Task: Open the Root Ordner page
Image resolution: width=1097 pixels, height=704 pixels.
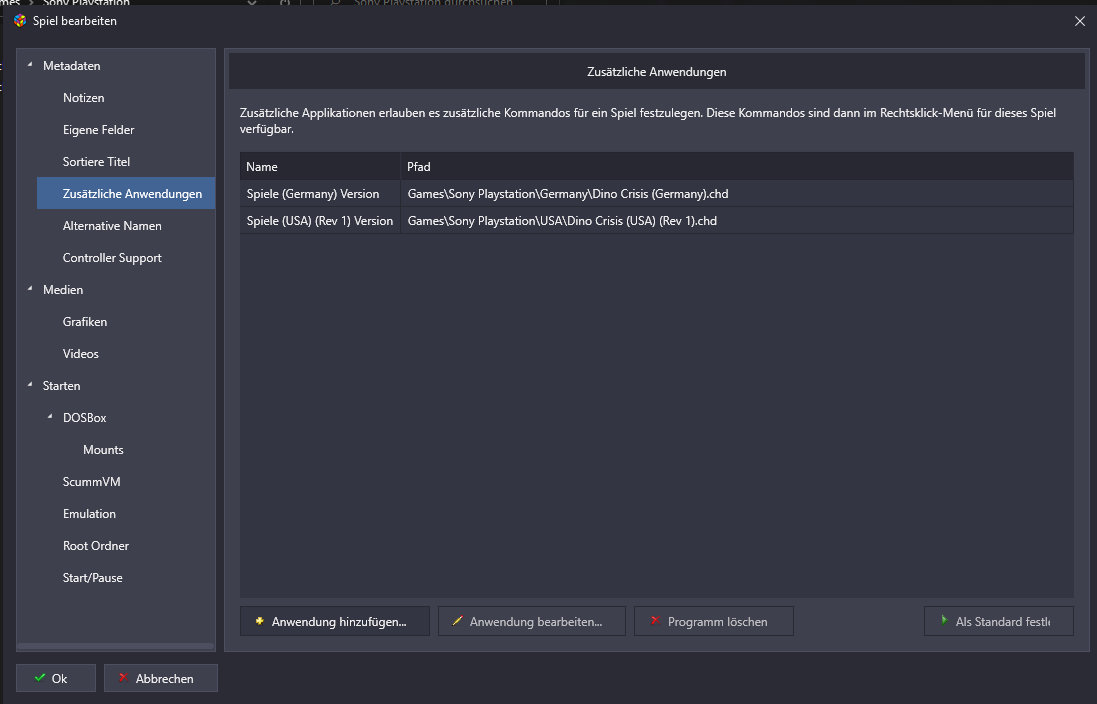Action: (95, 546)
